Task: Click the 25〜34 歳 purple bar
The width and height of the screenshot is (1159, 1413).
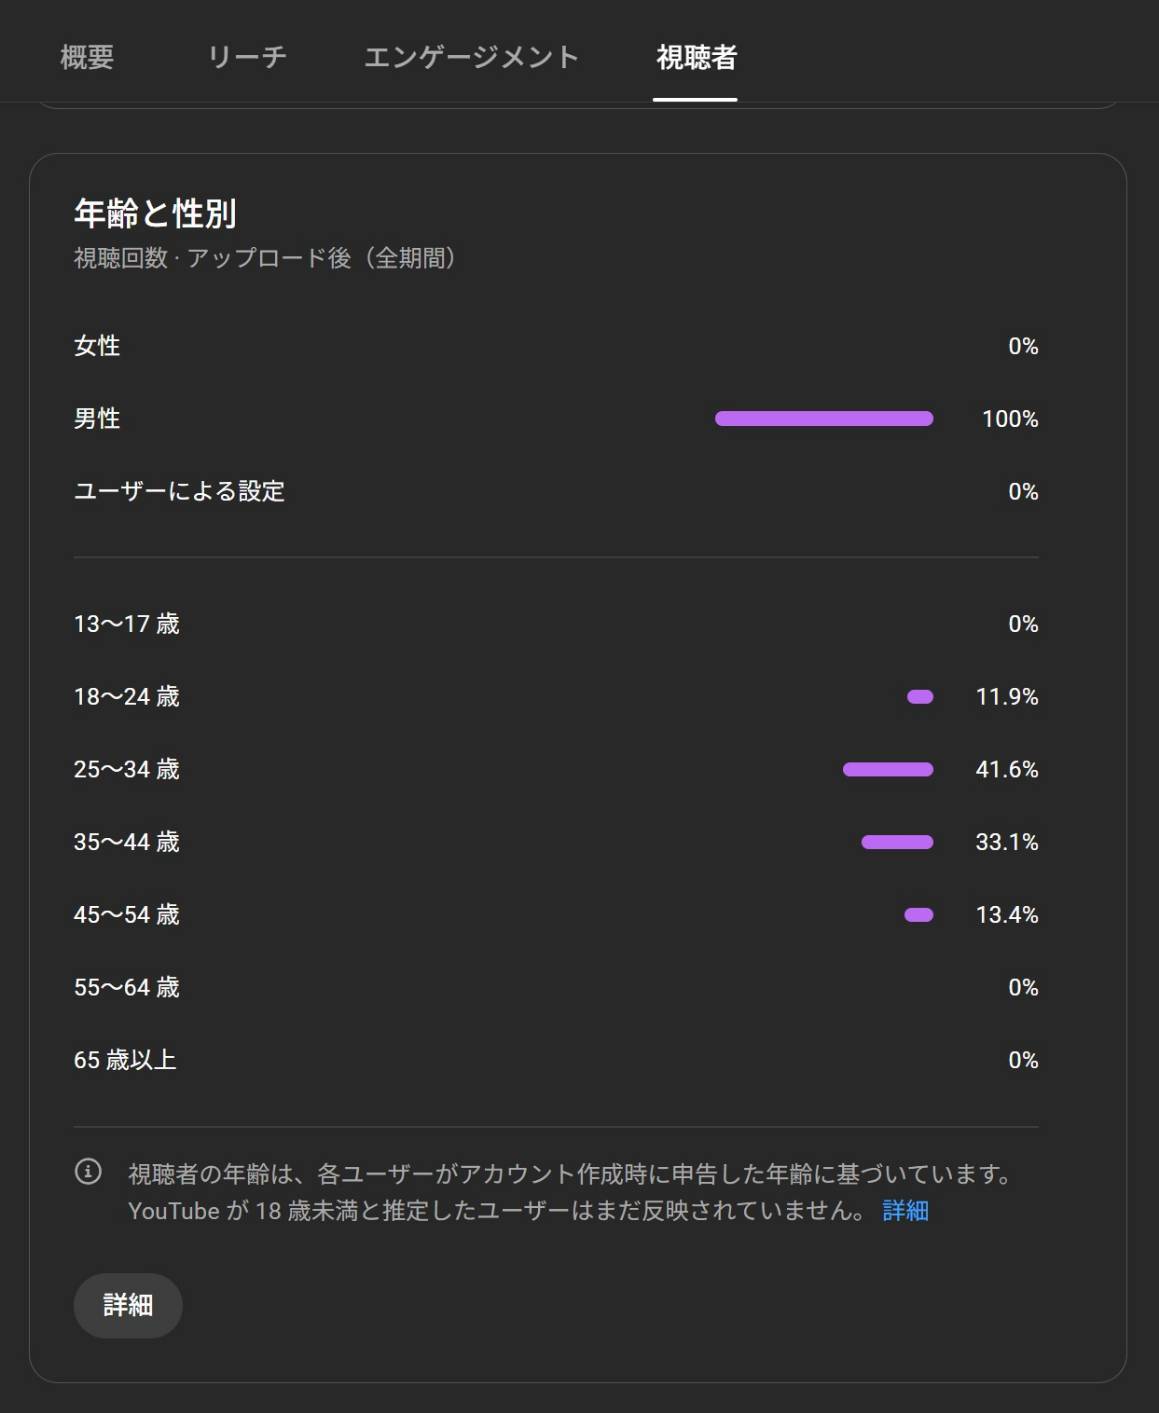Action: [888, 769]
